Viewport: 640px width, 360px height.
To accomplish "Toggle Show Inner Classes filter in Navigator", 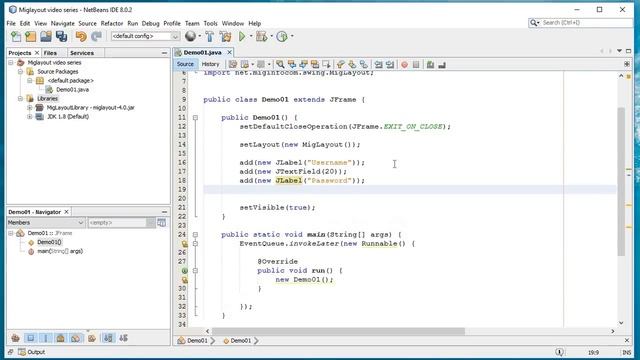I will coord(76,338).
